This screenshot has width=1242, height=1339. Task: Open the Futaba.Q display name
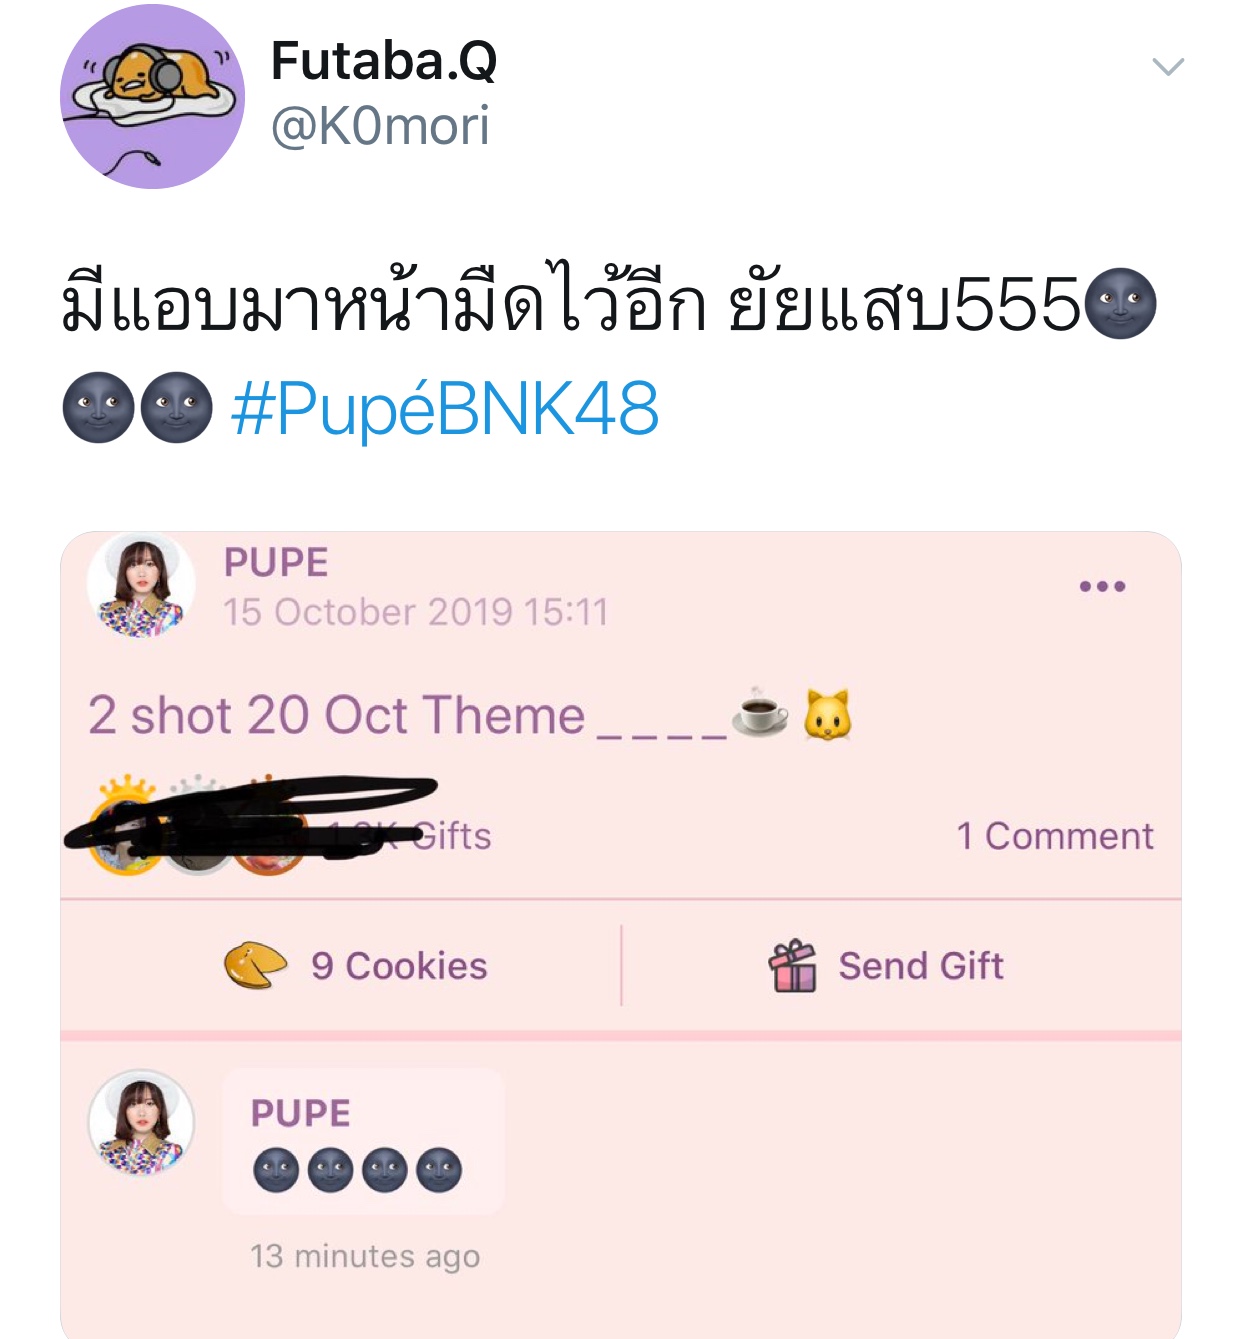pos(384,61)
